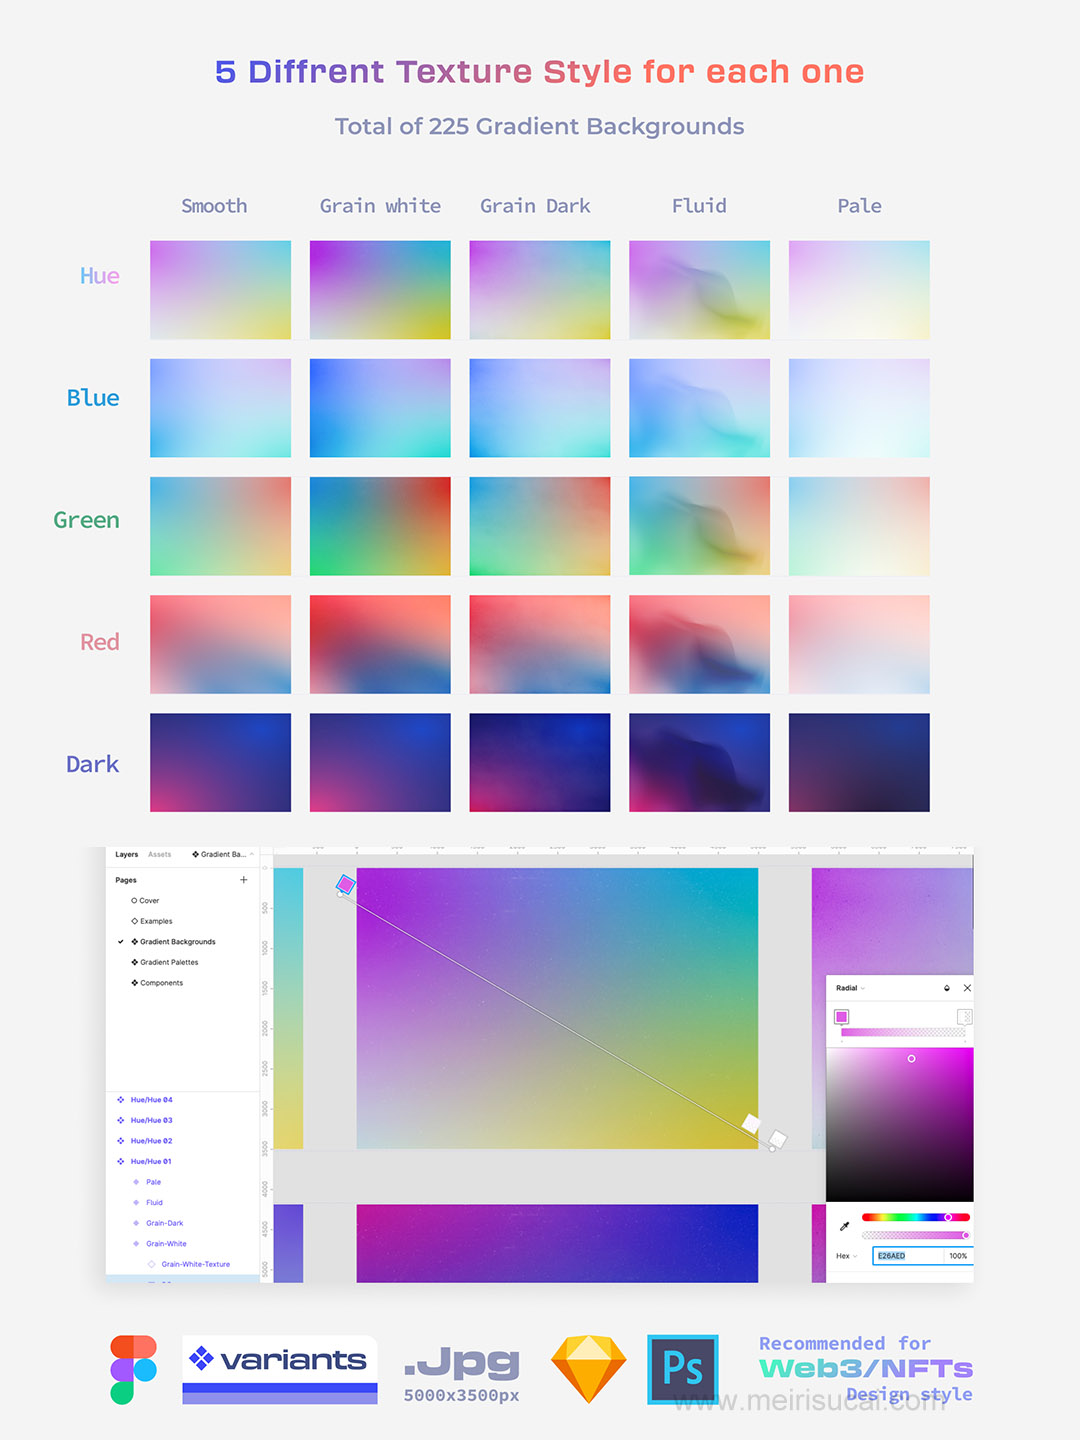Switch to the Assets tab
The image size is (1080, 1440).
[x=159, y=854]
